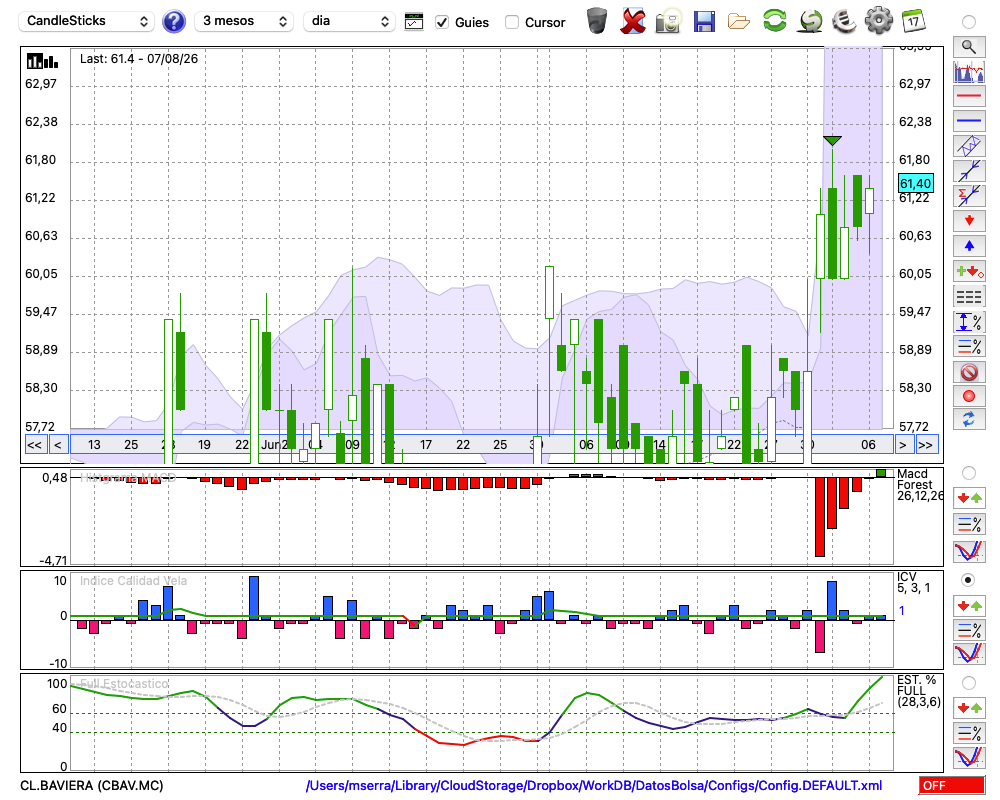Viewport: 1000px width, 800px height.
Task: Click the magnifying glass zoom tool
Action: tap(969, 47)
